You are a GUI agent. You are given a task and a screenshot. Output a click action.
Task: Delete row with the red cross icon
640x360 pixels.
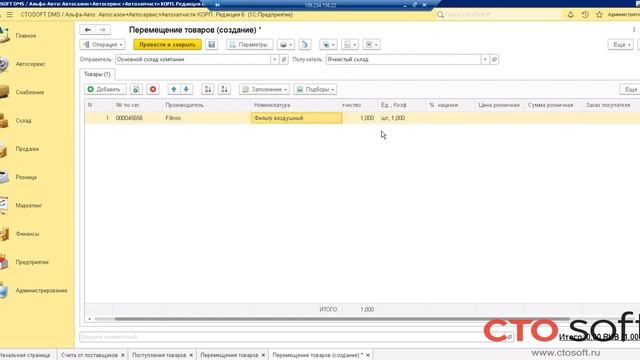coord(153,89)
